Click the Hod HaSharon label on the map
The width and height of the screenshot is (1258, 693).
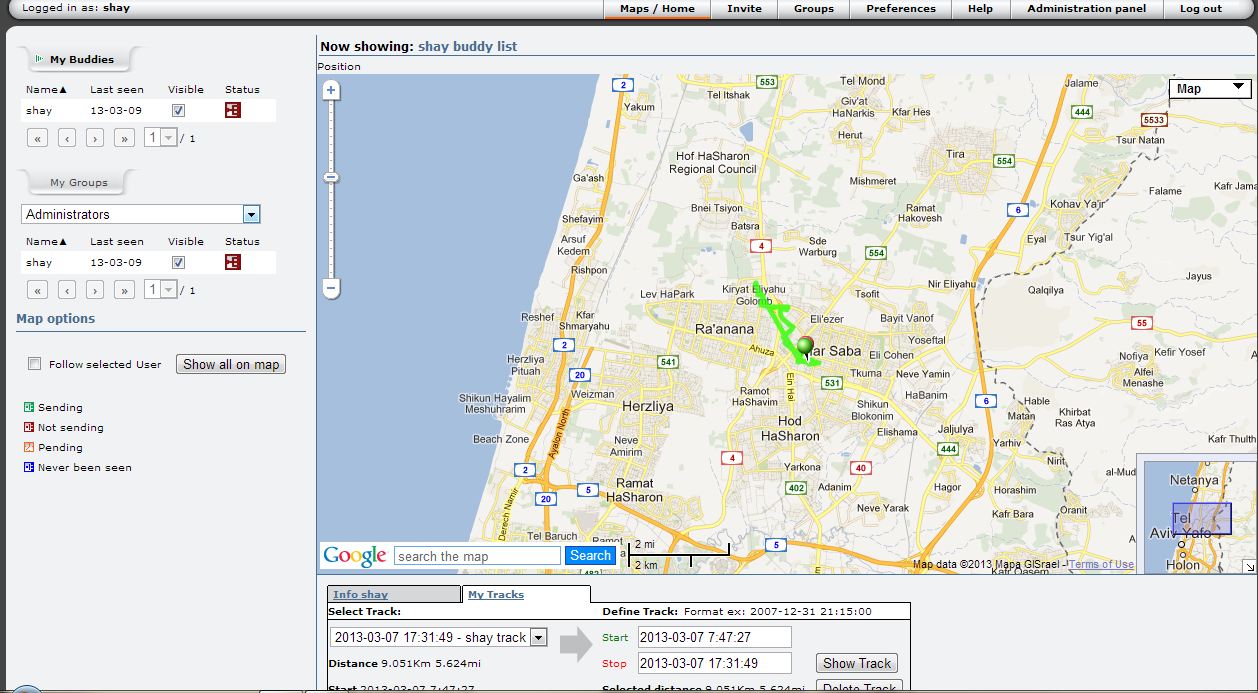790,428
